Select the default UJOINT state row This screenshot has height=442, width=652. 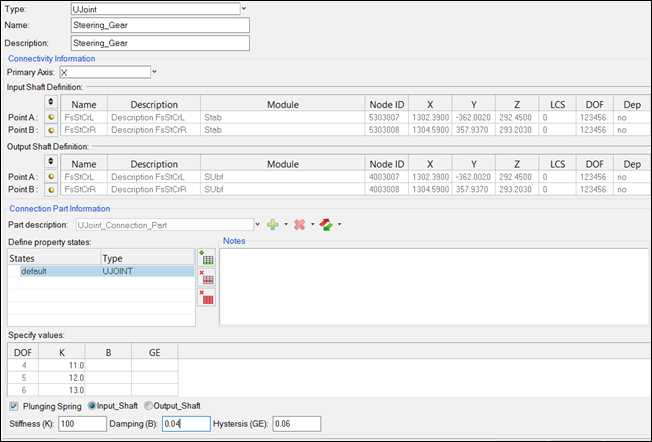(100, 271)
